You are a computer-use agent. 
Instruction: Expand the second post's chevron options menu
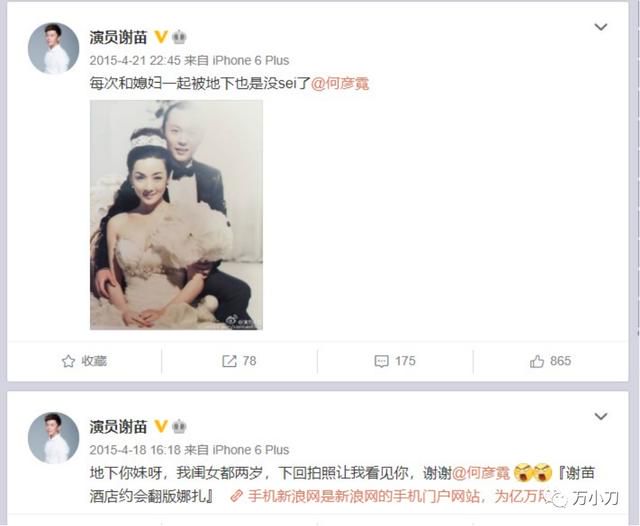[600, 416]
